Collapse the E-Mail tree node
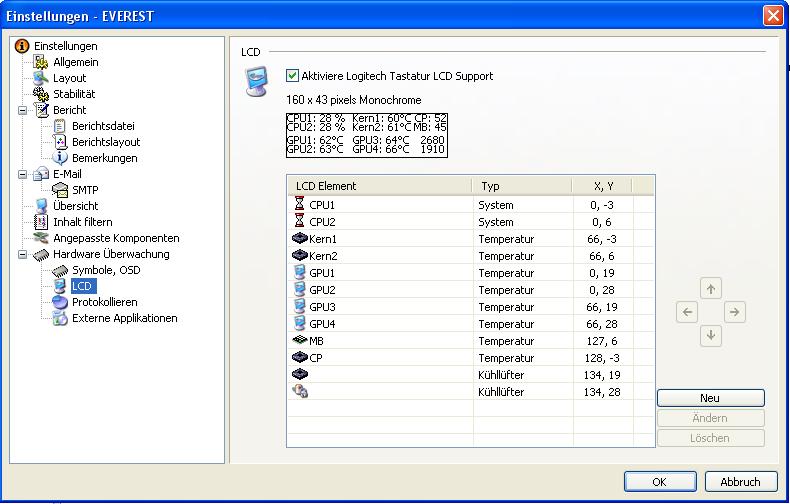Viewport: 790px width, 504px height. pos(23,174)
